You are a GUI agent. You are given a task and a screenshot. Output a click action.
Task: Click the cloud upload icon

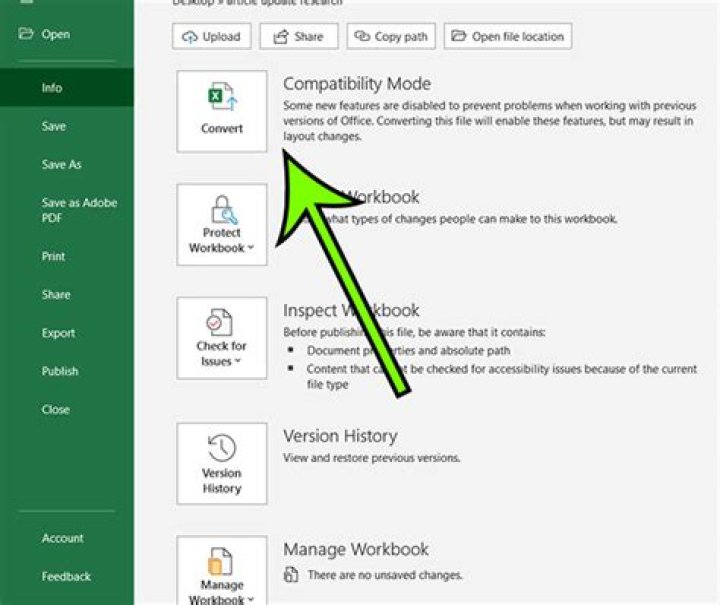coord(190,37)
